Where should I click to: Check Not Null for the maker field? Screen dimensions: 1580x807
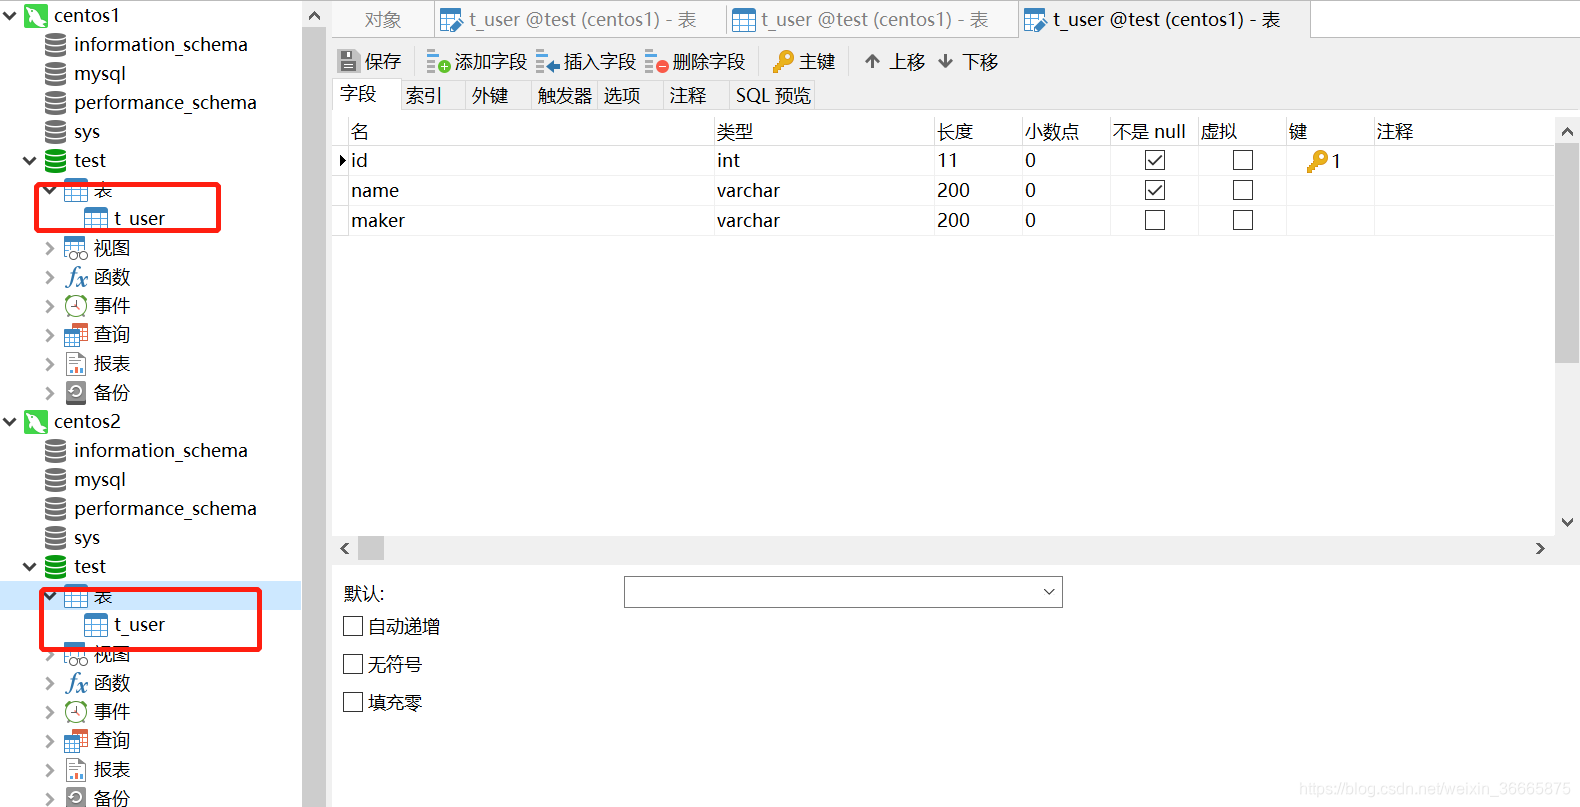click(x=1155, y=220)
